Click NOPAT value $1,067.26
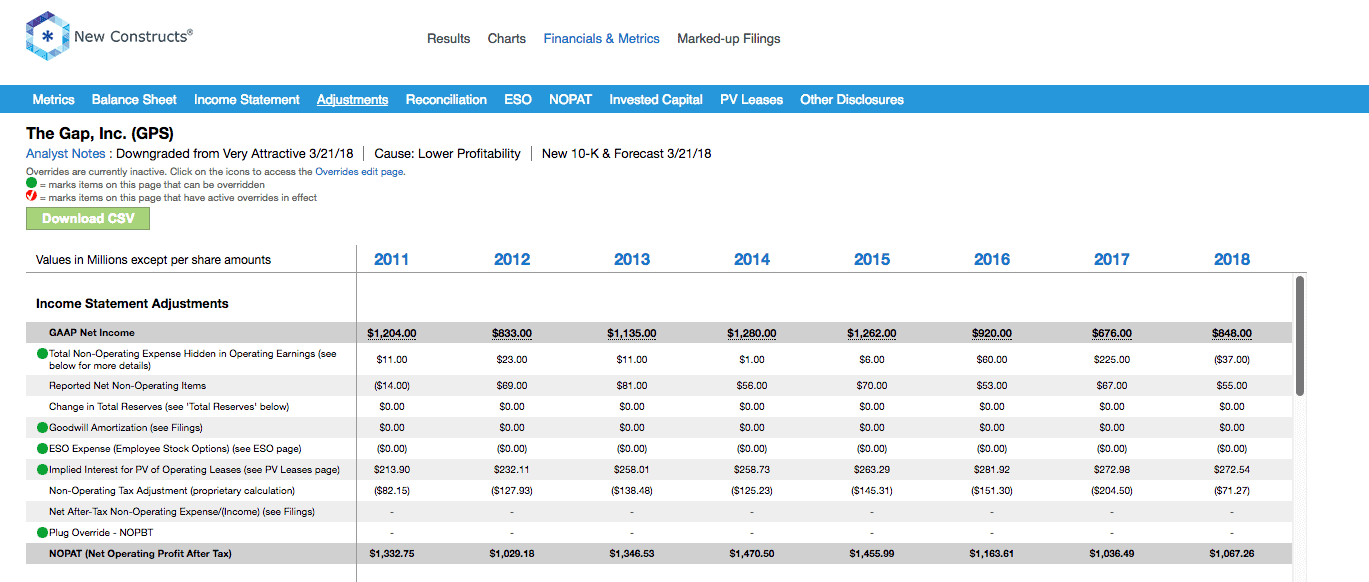1369x582 pixels. pos(1231,553)
